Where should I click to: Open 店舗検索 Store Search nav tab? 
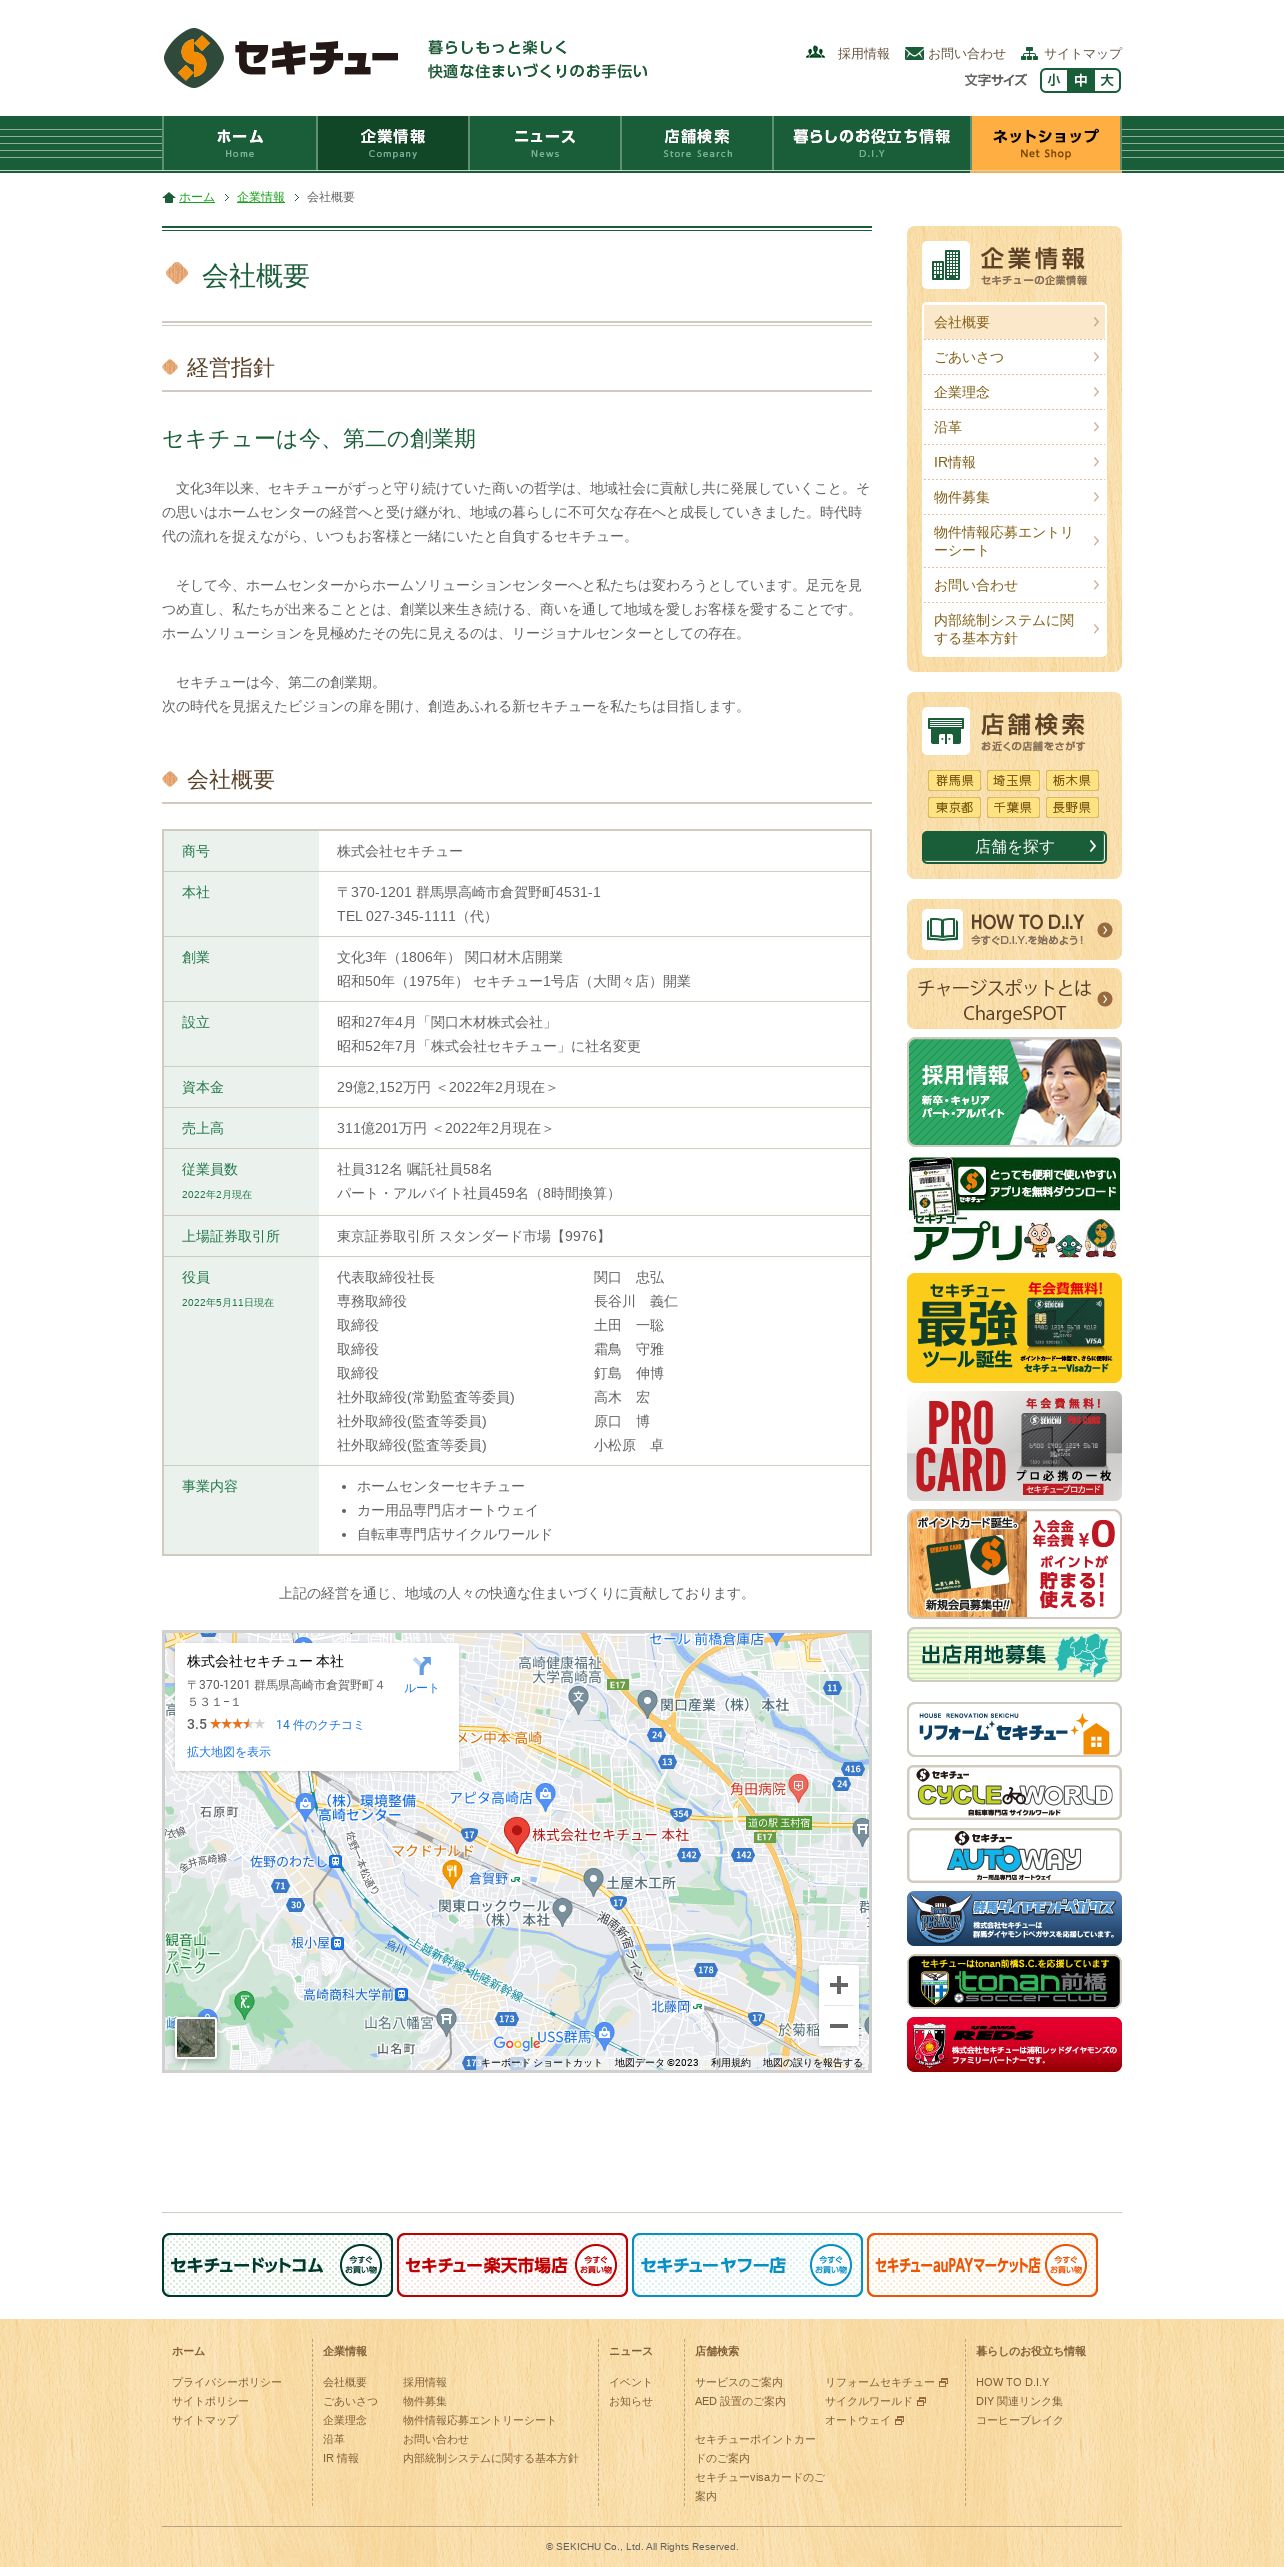[x=697, y=143]
